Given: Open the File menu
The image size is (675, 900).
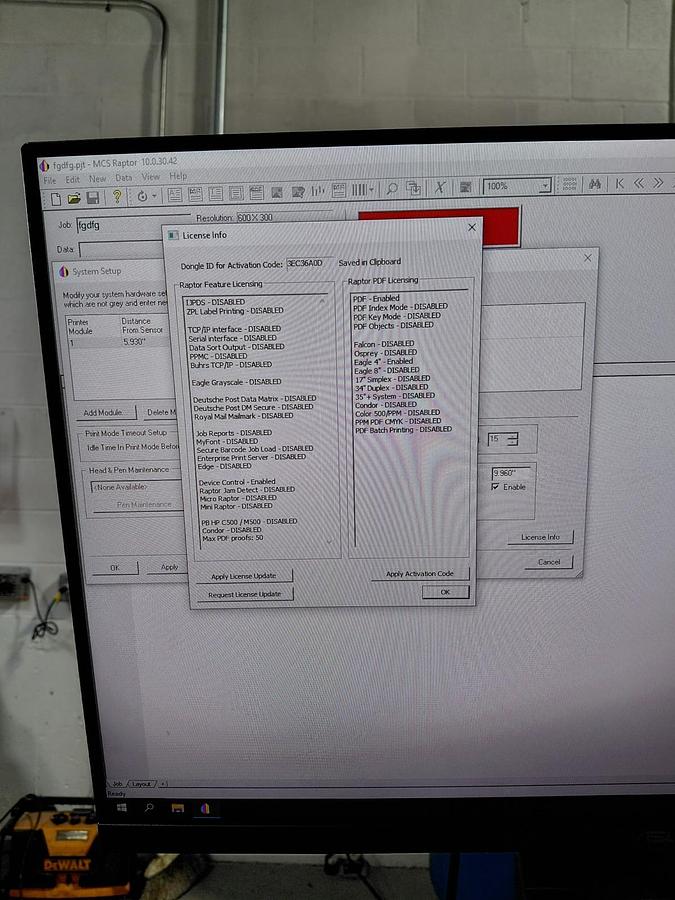Looking at the screenshot, I should [x=50, y=180].
